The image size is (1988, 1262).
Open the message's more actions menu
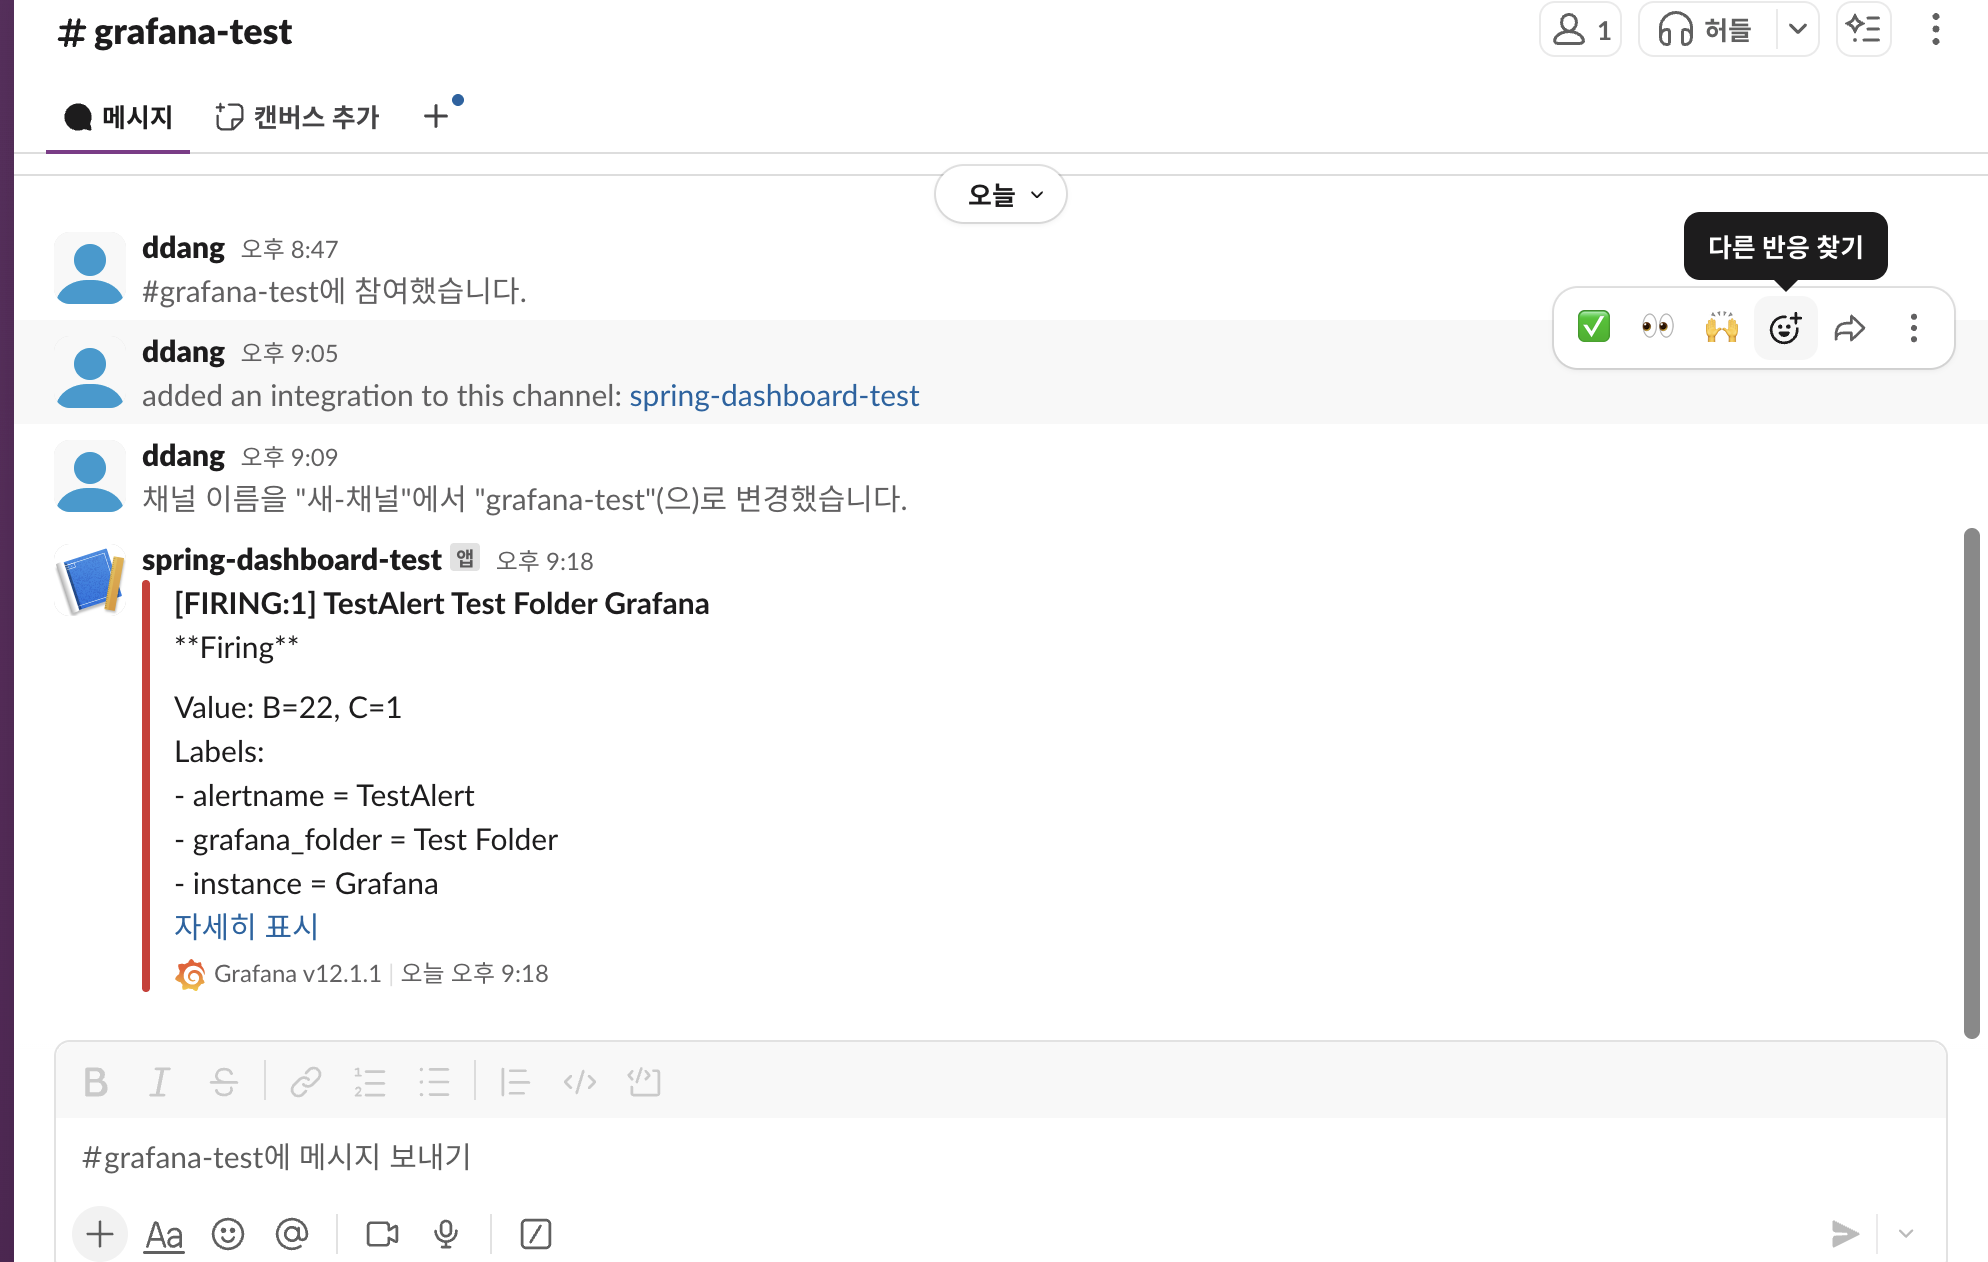coord(1913,327)
